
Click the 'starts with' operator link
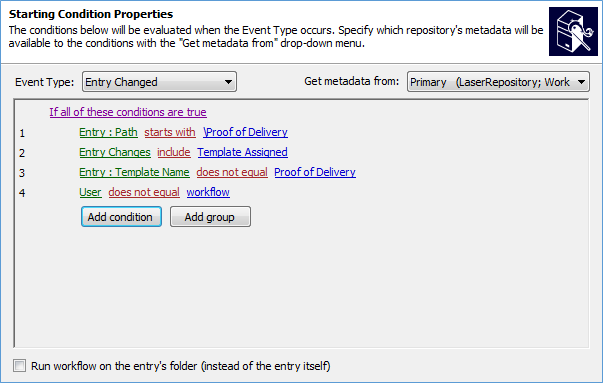[x=170, y=132]
